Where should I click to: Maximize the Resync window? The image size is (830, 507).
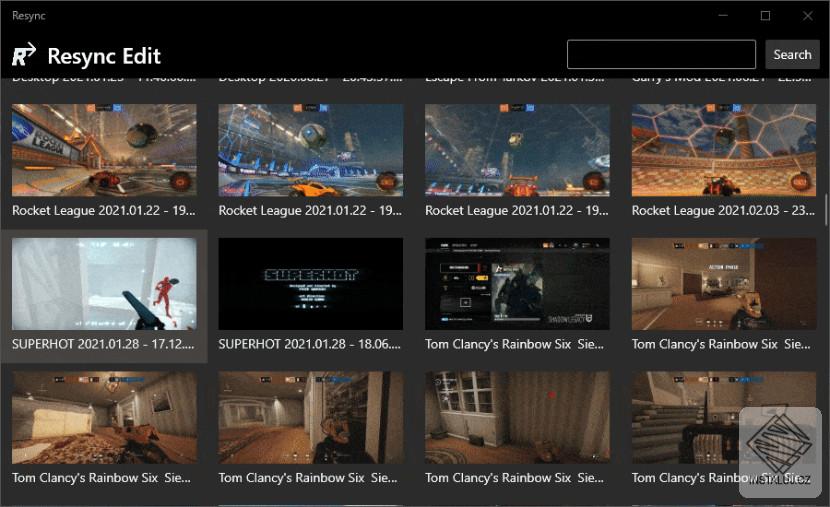[765, 16]
